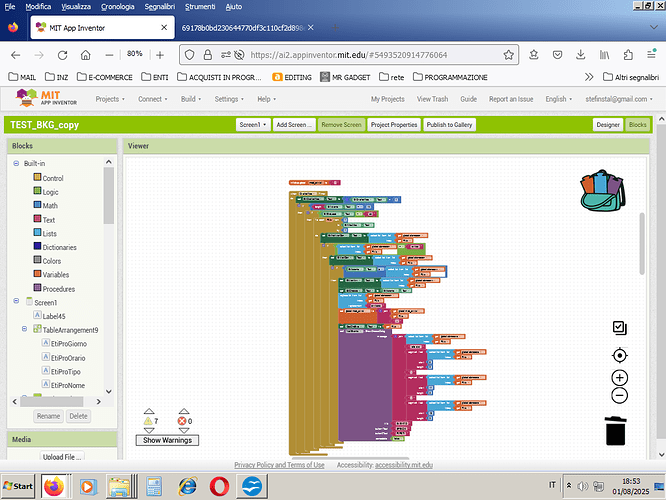
Task: Select the Colors block category
Action: [51, 261]
